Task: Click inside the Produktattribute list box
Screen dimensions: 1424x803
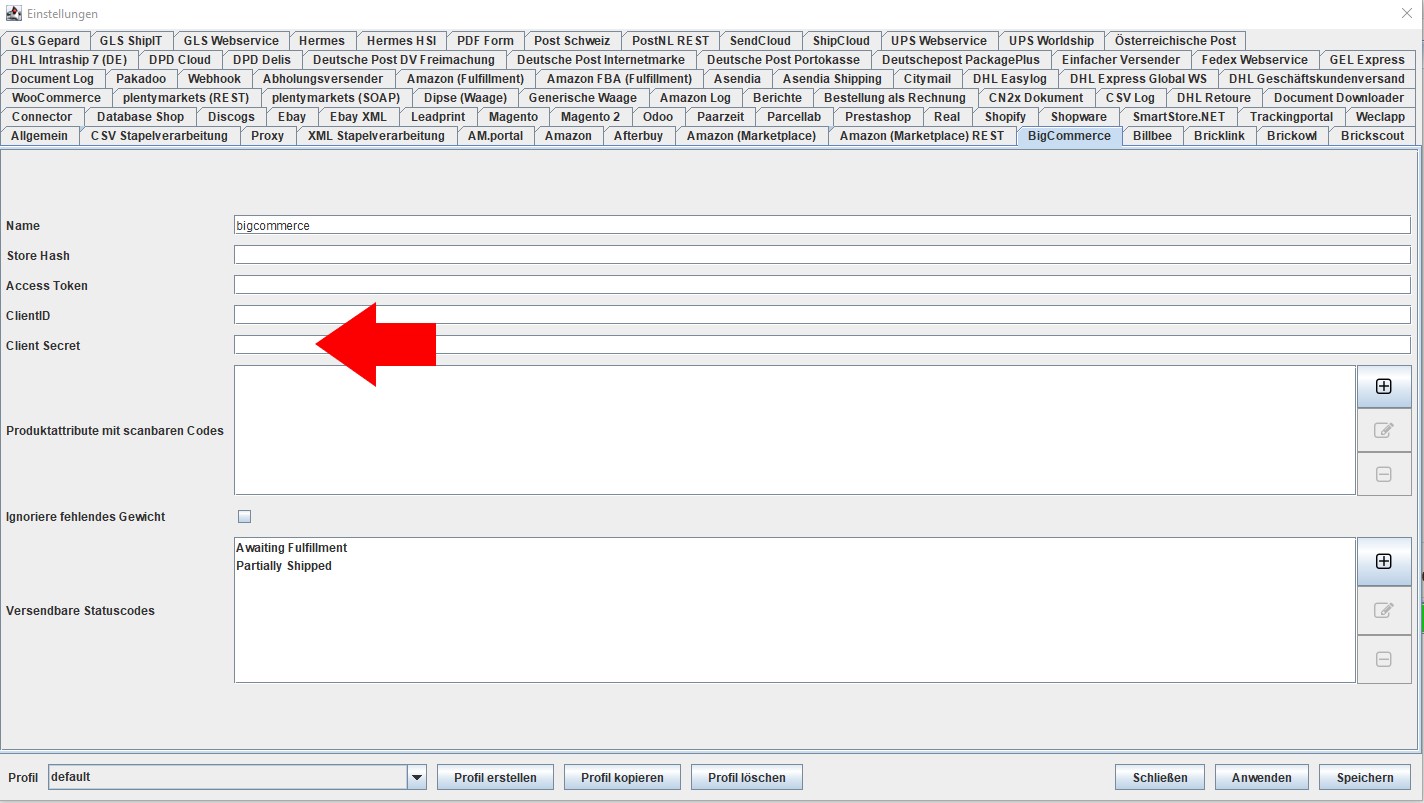Action: pyautogui.click(x=795, y=430)
